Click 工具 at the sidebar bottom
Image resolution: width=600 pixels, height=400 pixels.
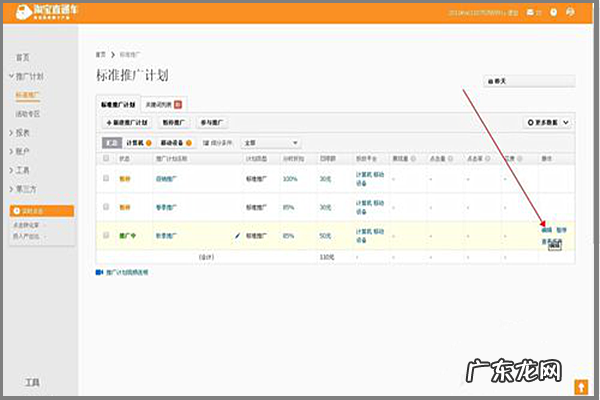pyautogui.click(x=32, y=382)
